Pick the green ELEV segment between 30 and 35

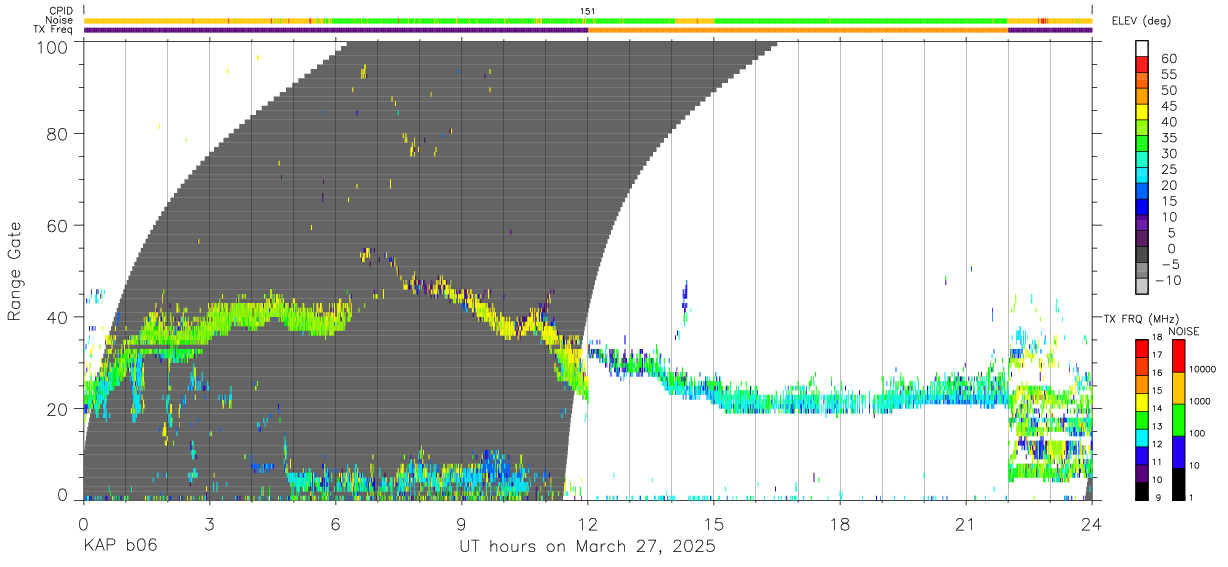tap(1143, 144)
